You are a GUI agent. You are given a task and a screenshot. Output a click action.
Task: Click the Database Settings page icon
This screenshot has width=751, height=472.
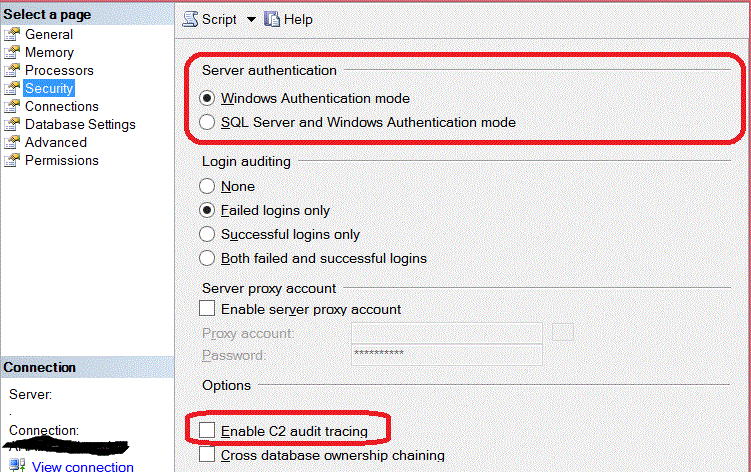12,125
